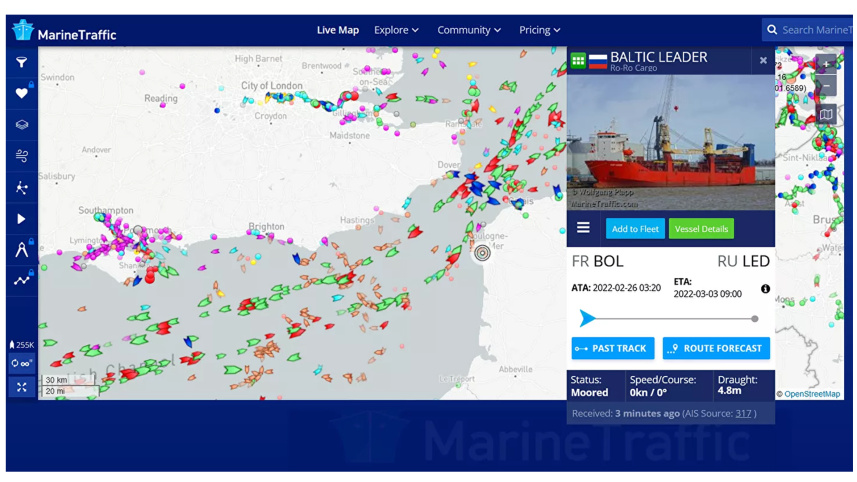
Task: Open the vessel filter funnel tool
Action: pyautogui.click(x=21, y=63)
